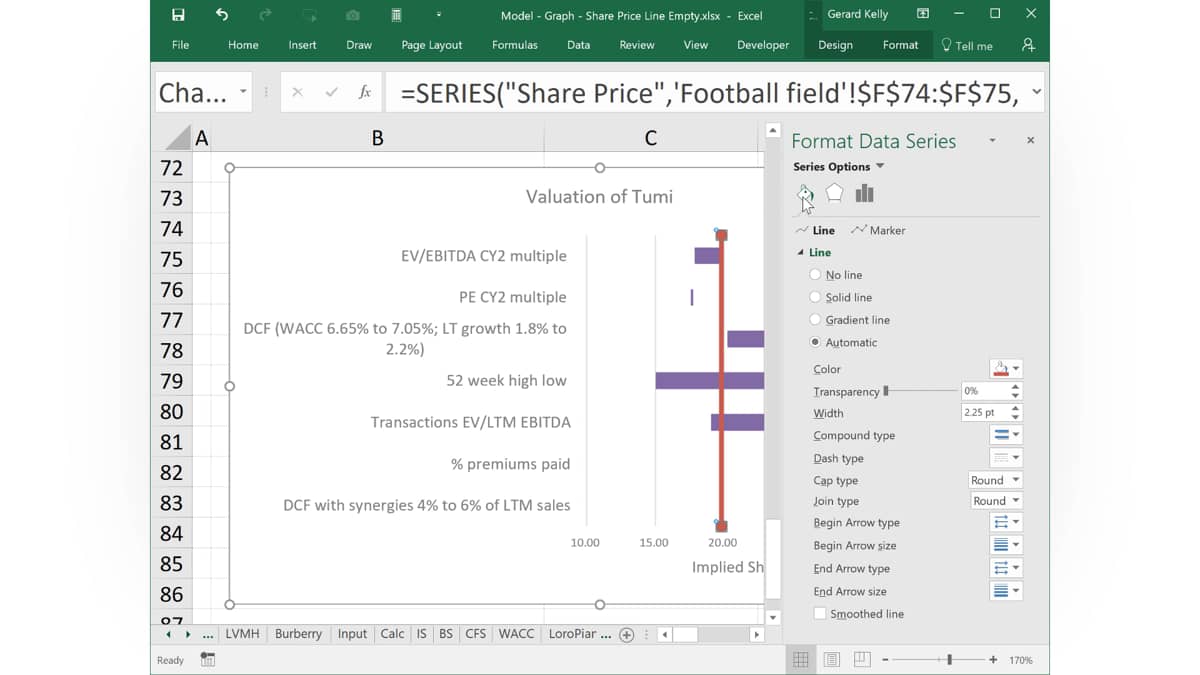
Task: Switch to the Marker sub-tab
Action: point(878,230)
